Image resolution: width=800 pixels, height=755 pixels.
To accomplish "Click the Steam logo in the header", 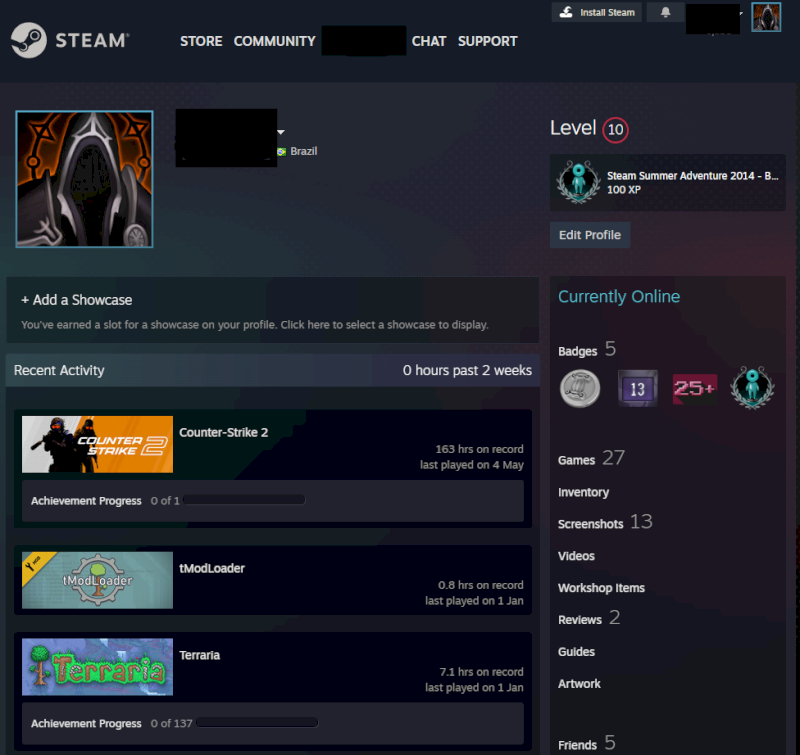I will [x=70, y=40].
